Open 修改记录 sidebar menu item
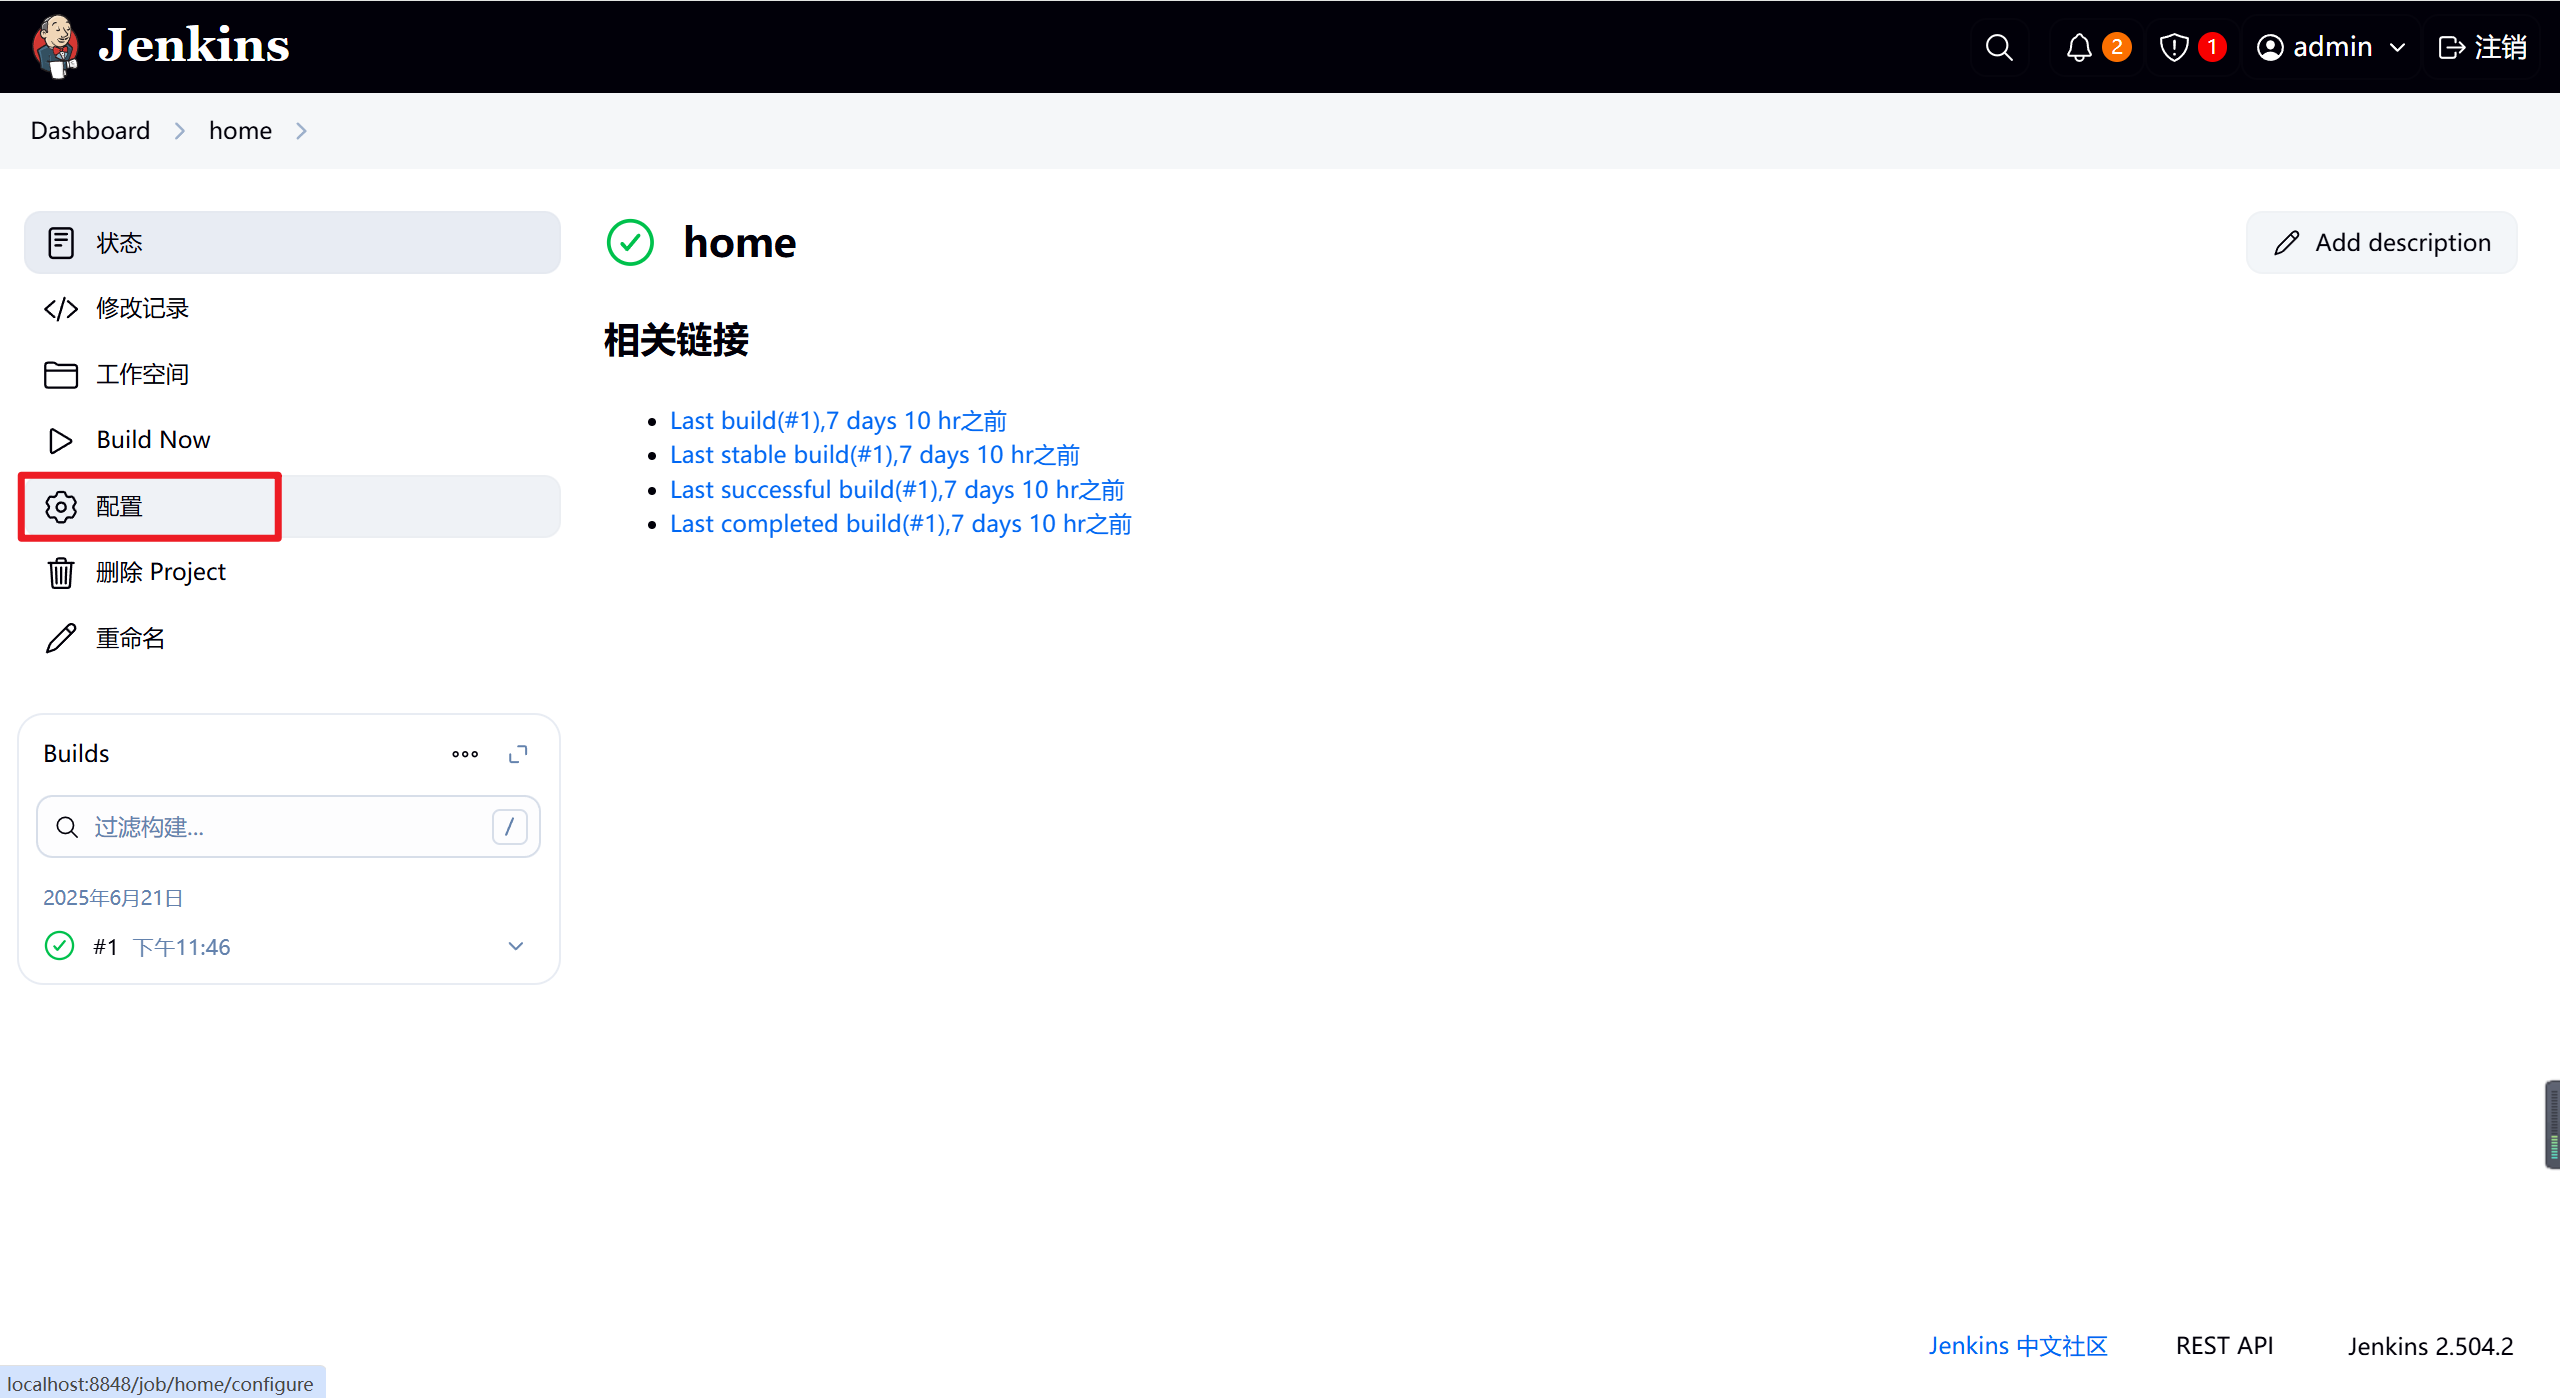The height and width of the screenshot is (1398, 2560). (x=292, y=308)
